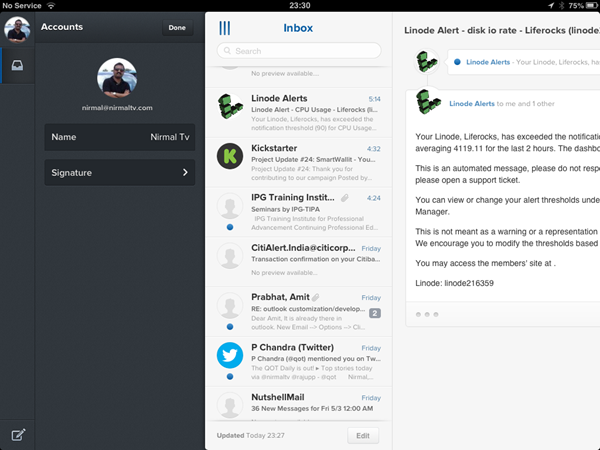This screenshot has width=600, height=450.
Task: Tap the email address nirmal@nirmaltv.com
Action: click(x=117, y=108)
